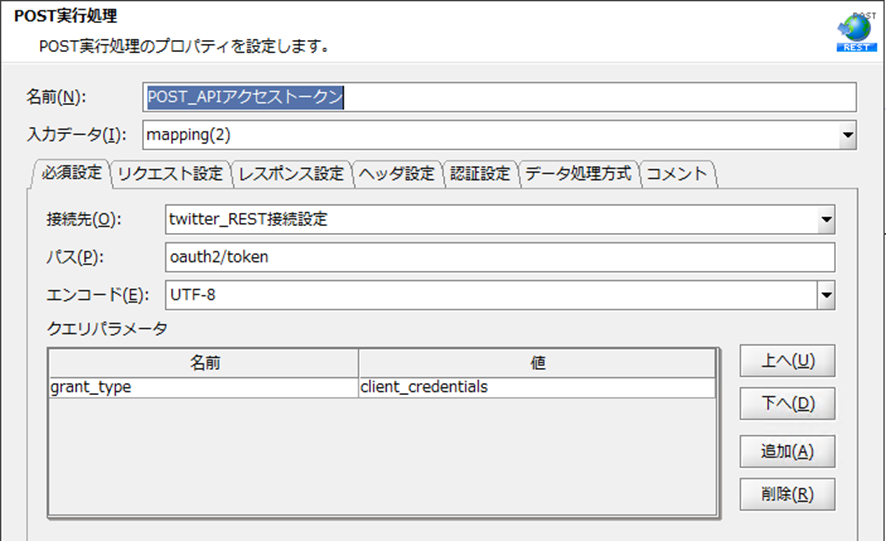The height and width of the screenshot is (541, 886).
Task: Expand the エンコード dropdown arrow
Action: [826, 295]
